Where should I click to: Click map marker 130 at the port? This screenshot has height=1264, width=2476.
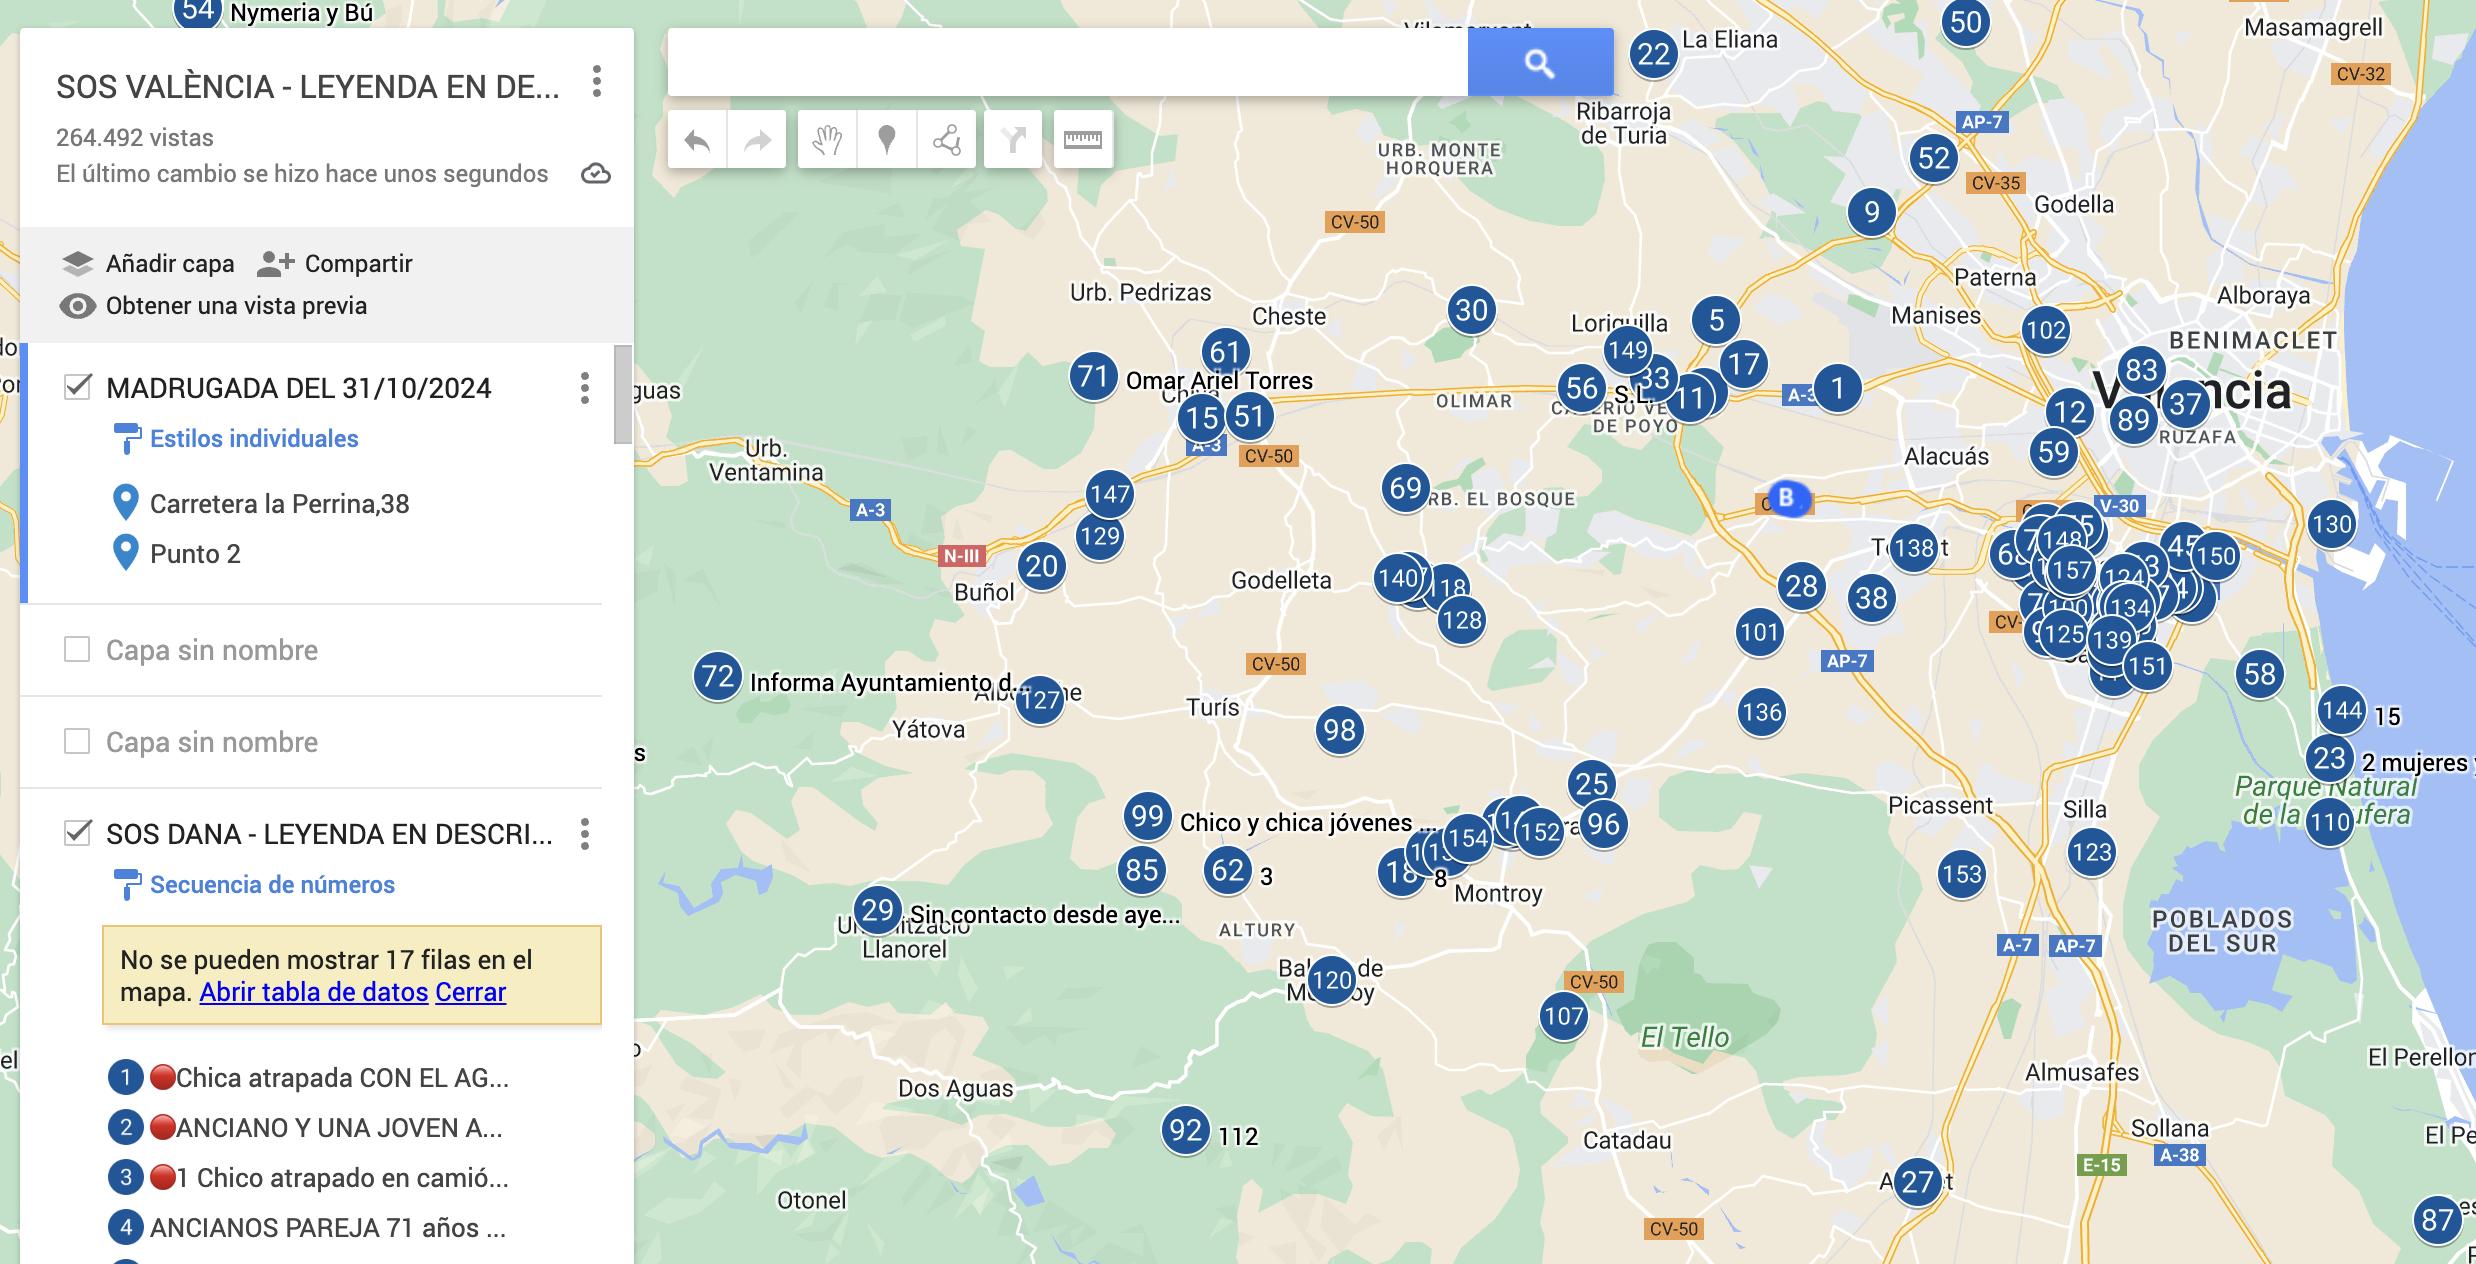pyautogui.click(x=2332, y=525)
